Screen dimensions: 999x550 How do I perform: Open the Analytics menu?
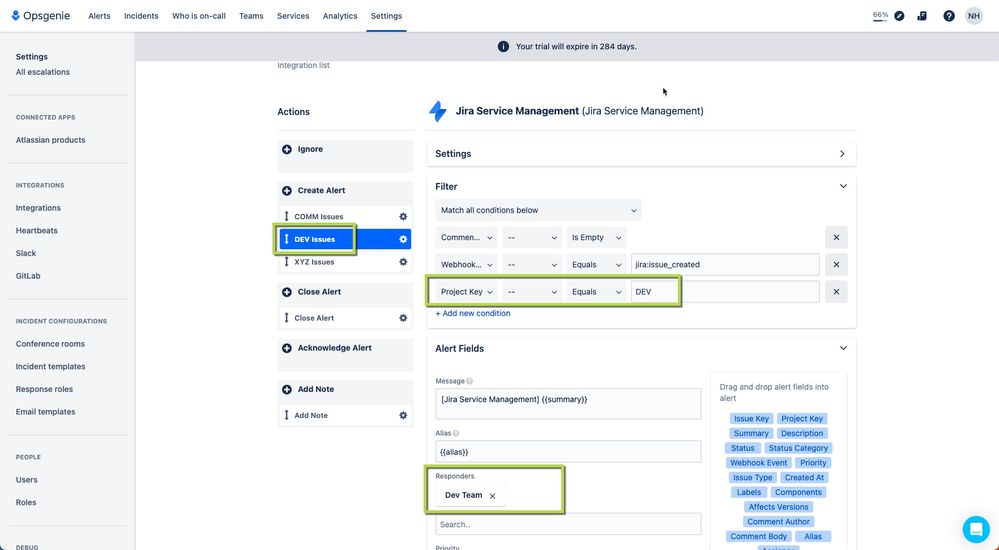point(340,16)
